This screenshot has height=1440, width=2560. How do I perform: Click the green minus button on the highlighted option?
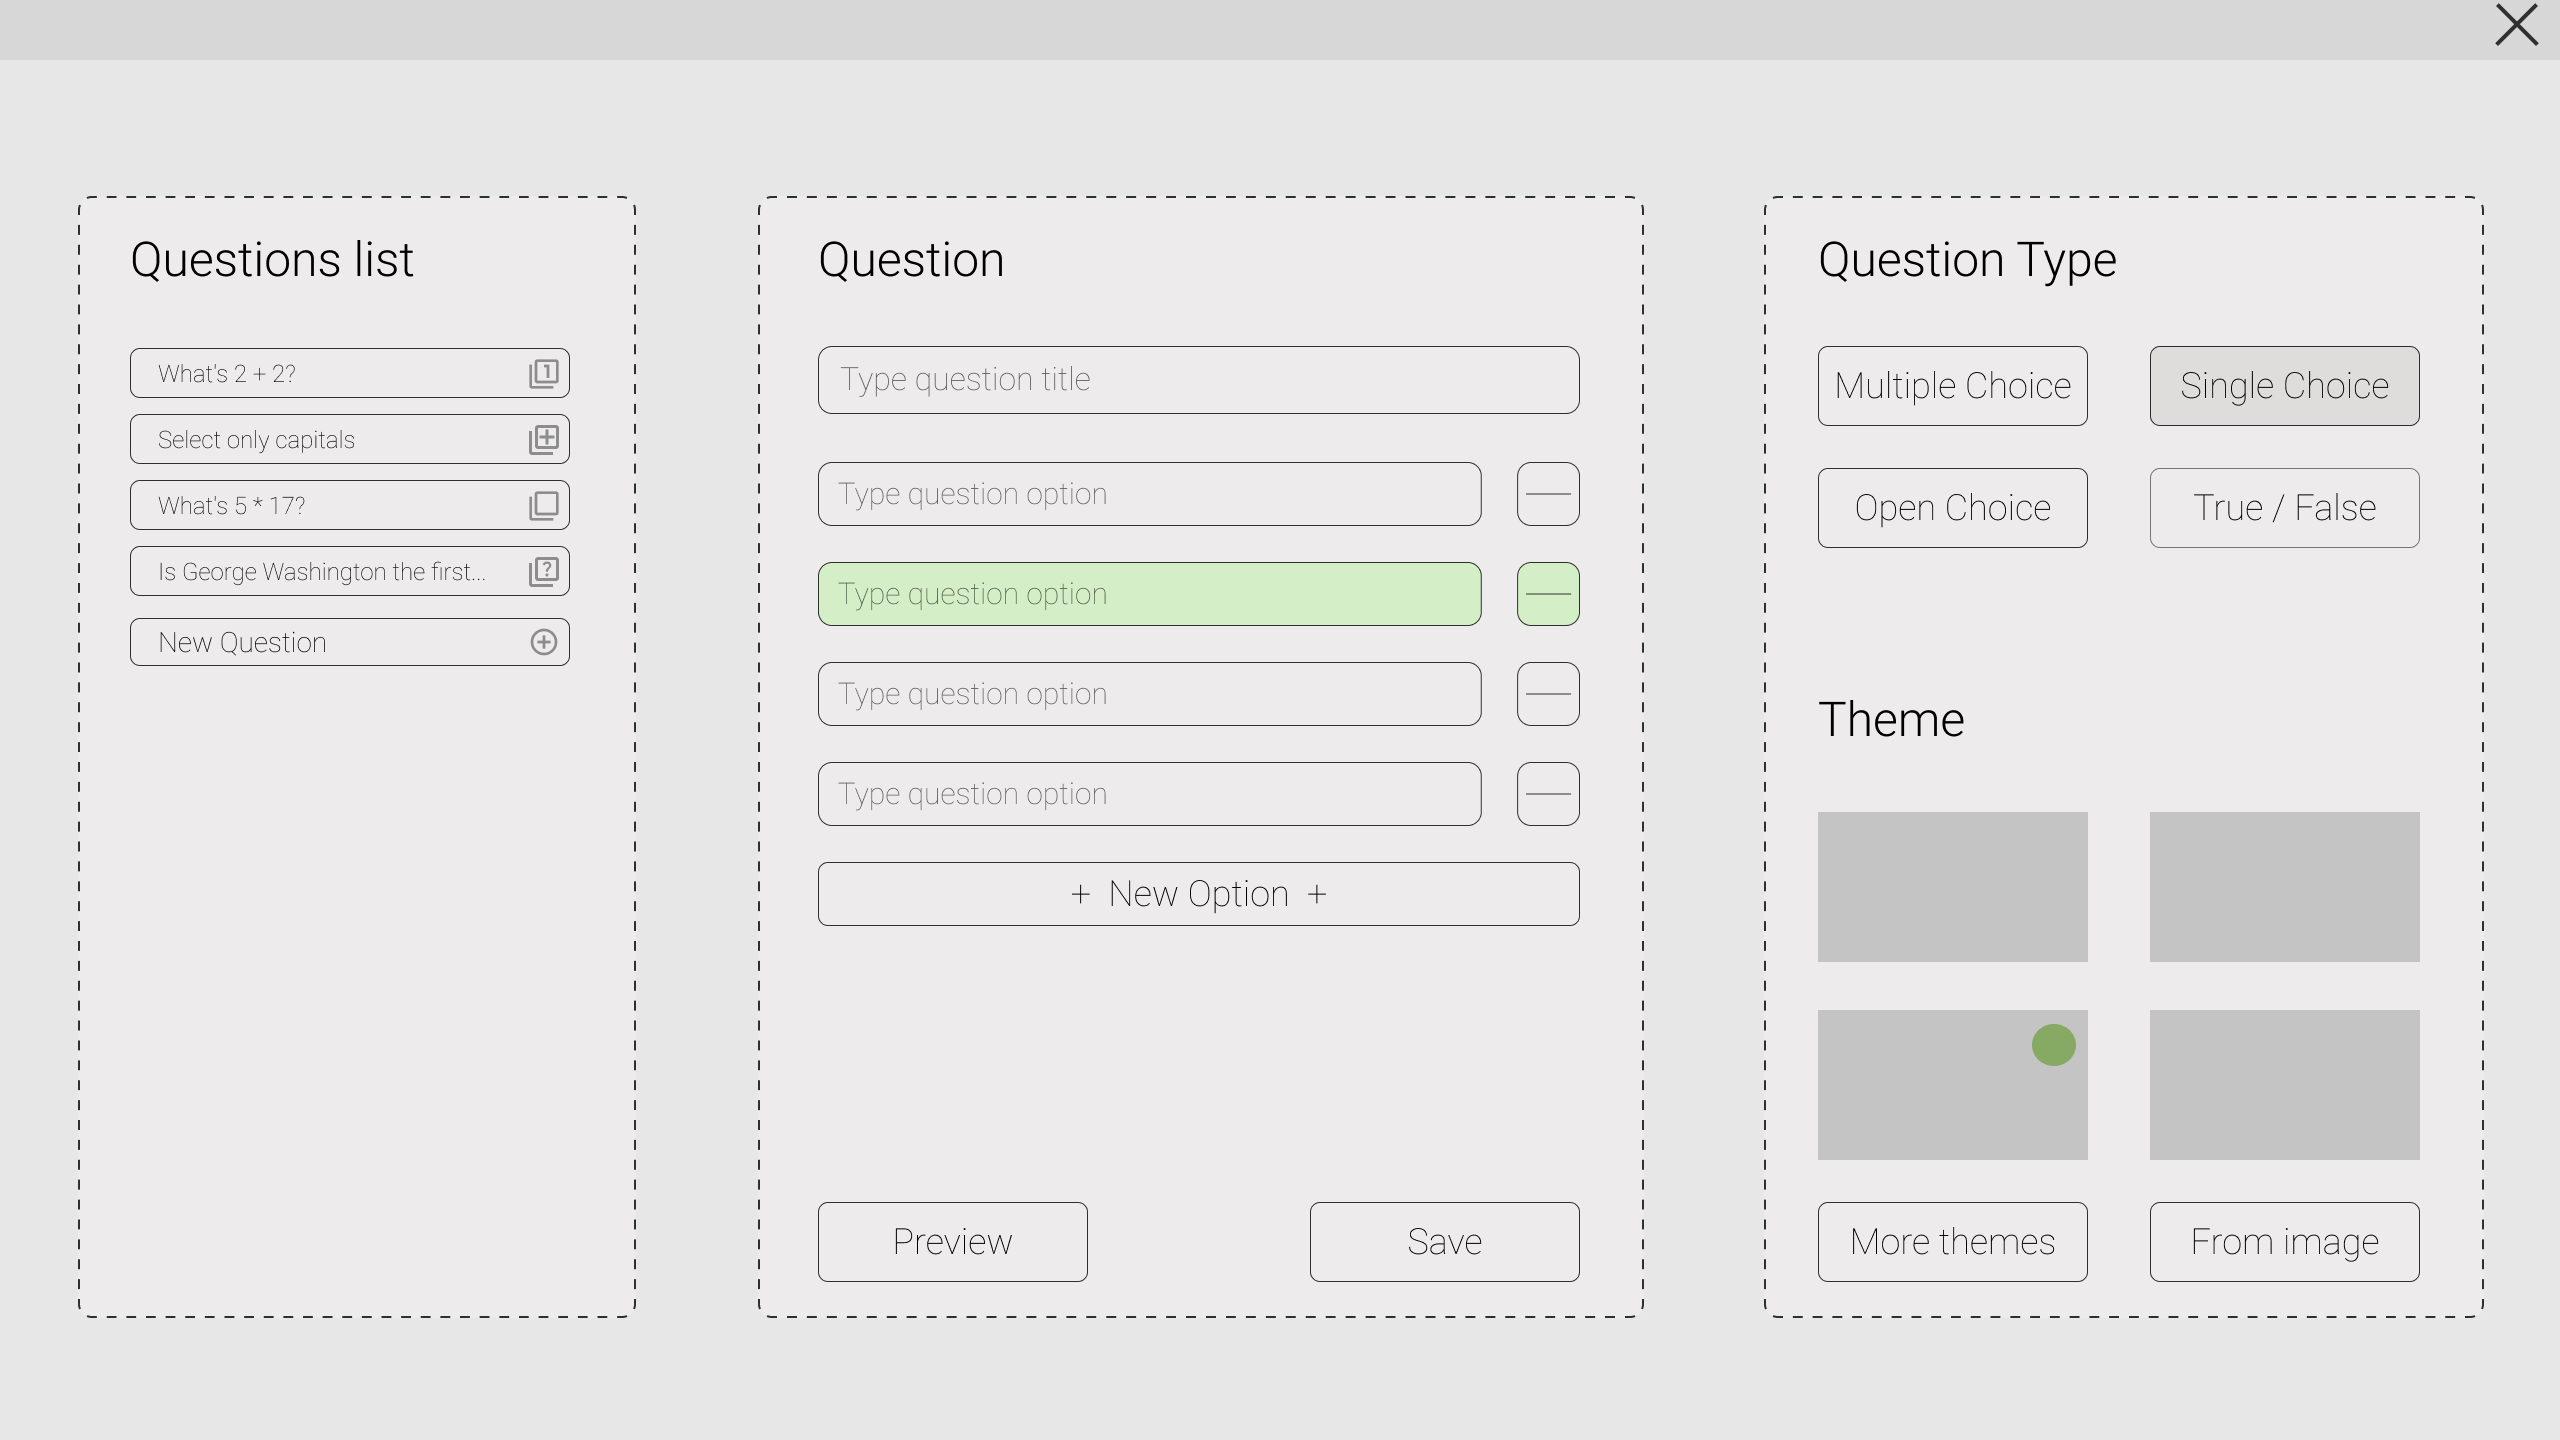[x=1547, y=594]
